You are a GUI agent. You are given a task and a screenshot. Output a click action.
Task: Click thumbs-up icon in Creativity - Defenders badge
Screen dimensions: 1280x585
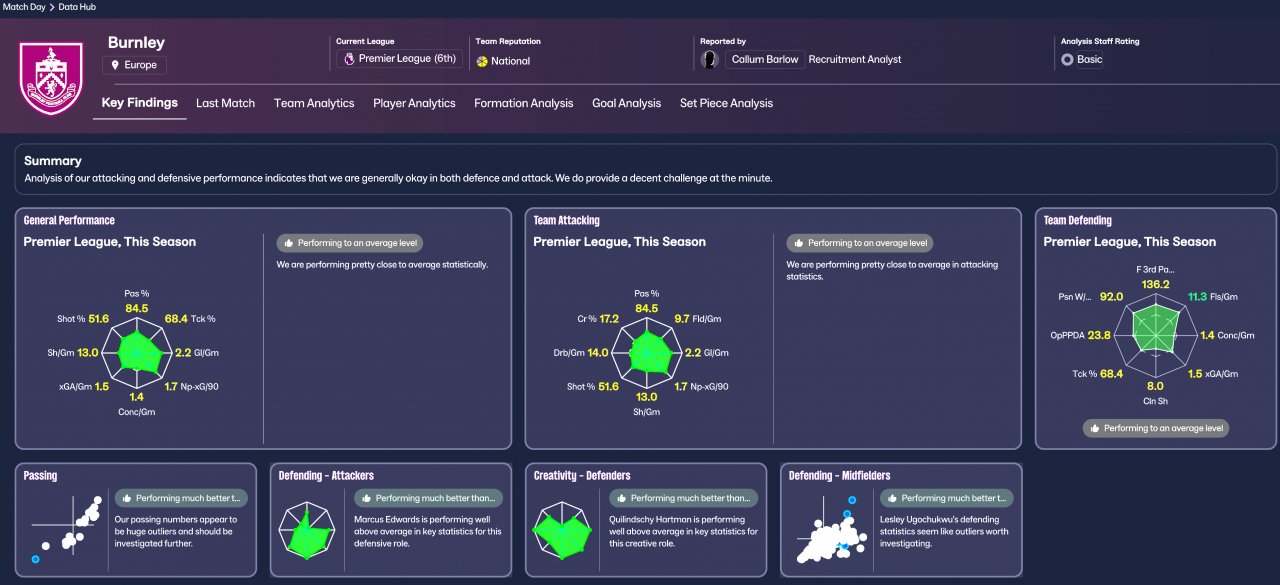pyautogui.click(x=622, y=498)
